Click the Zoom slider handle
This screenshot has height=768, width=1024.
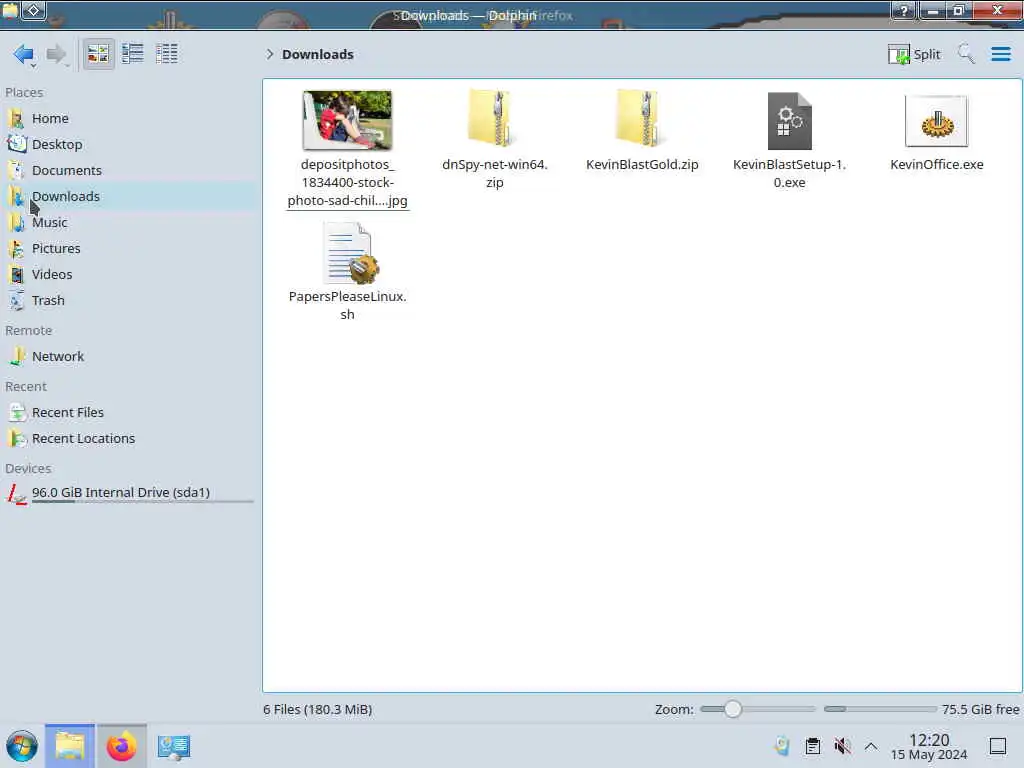(x=733, y=709)
